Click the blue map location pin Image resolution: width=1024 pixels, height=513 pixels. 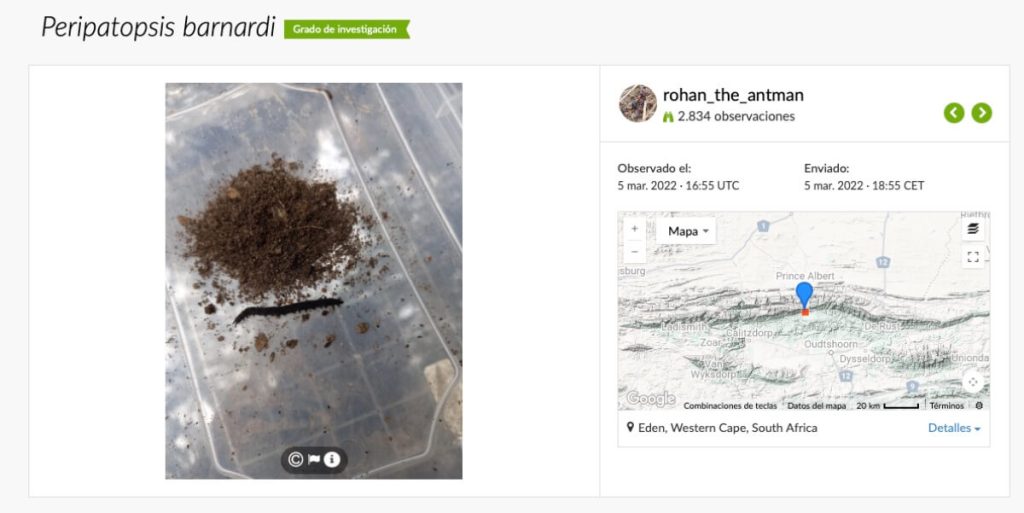805,294
